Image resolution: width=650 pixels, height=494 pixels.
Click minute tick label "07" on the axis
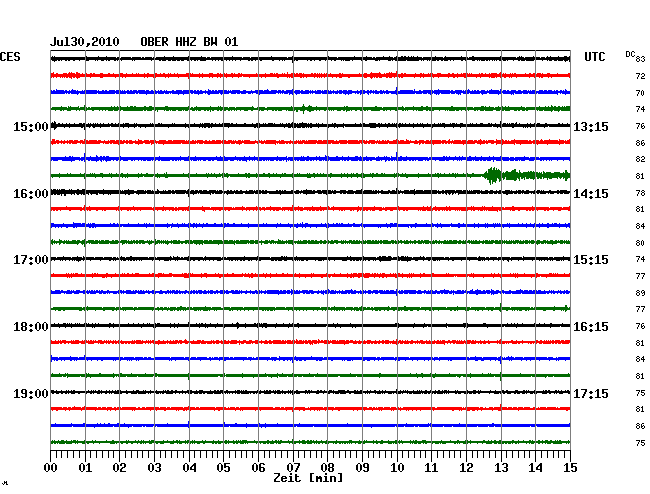click(293, 468)
